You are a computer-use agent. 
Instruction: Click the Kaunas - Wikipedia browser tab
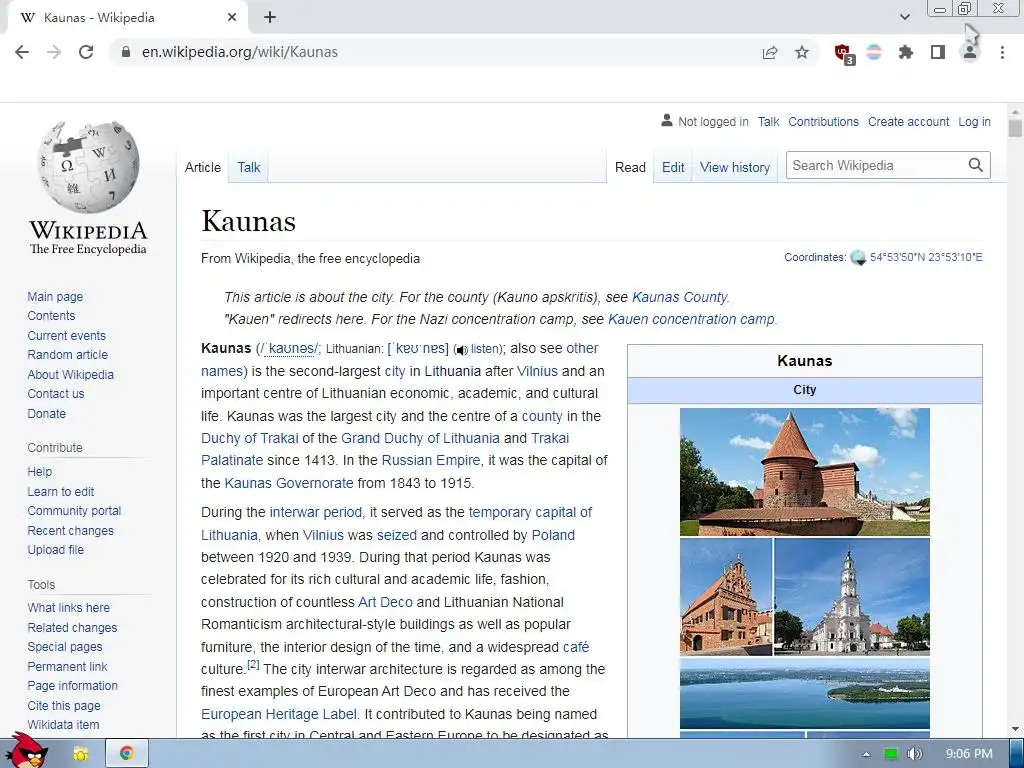(127, 18)
